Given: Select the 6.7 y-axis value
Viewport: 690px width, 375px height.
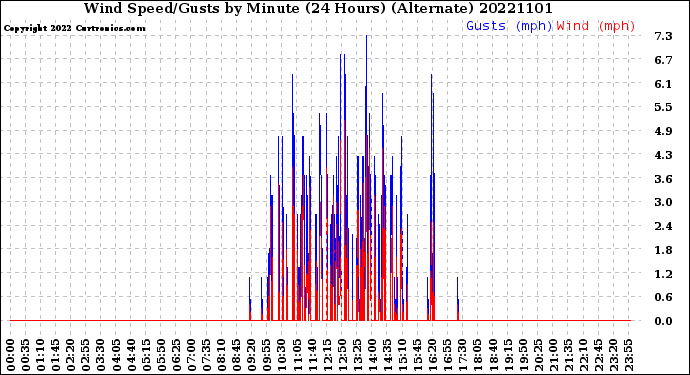Looking at the screenshot, I should [664, 60].
